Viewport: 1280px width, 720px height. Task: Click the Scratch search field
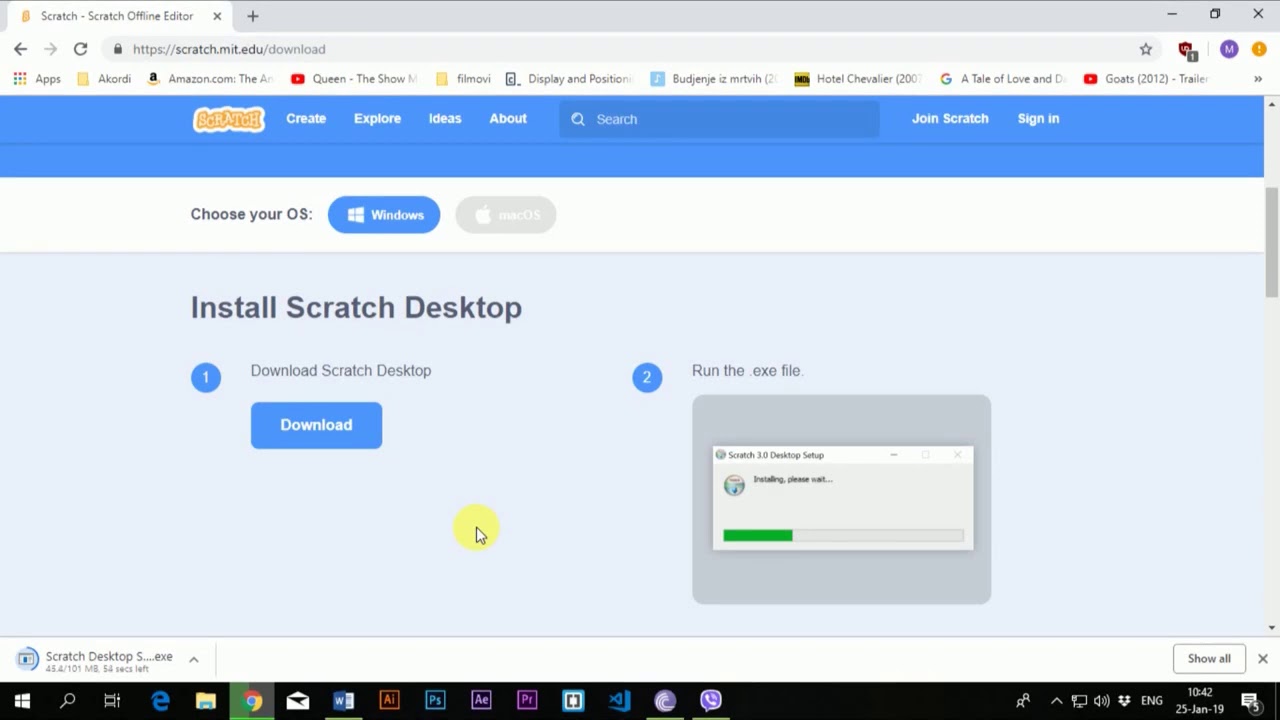point(719,119)
